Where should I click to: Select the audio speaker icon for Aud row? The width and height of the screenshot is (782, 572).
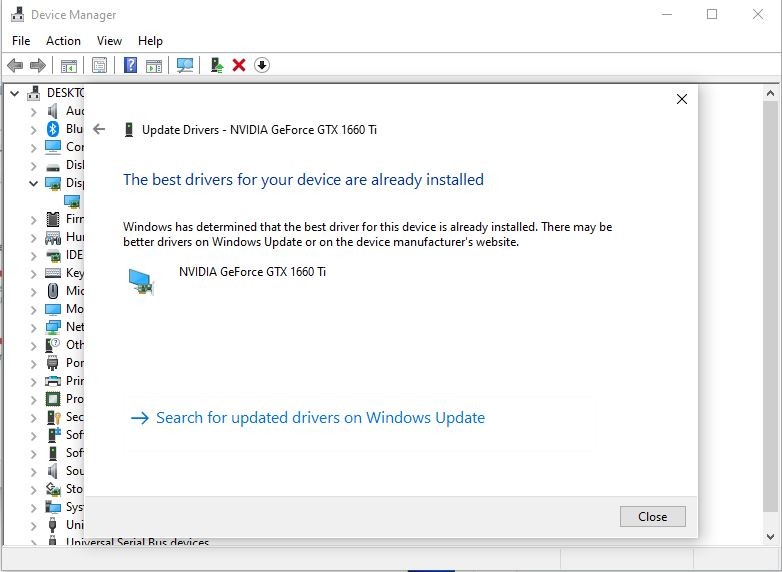(x=53, y=111)
